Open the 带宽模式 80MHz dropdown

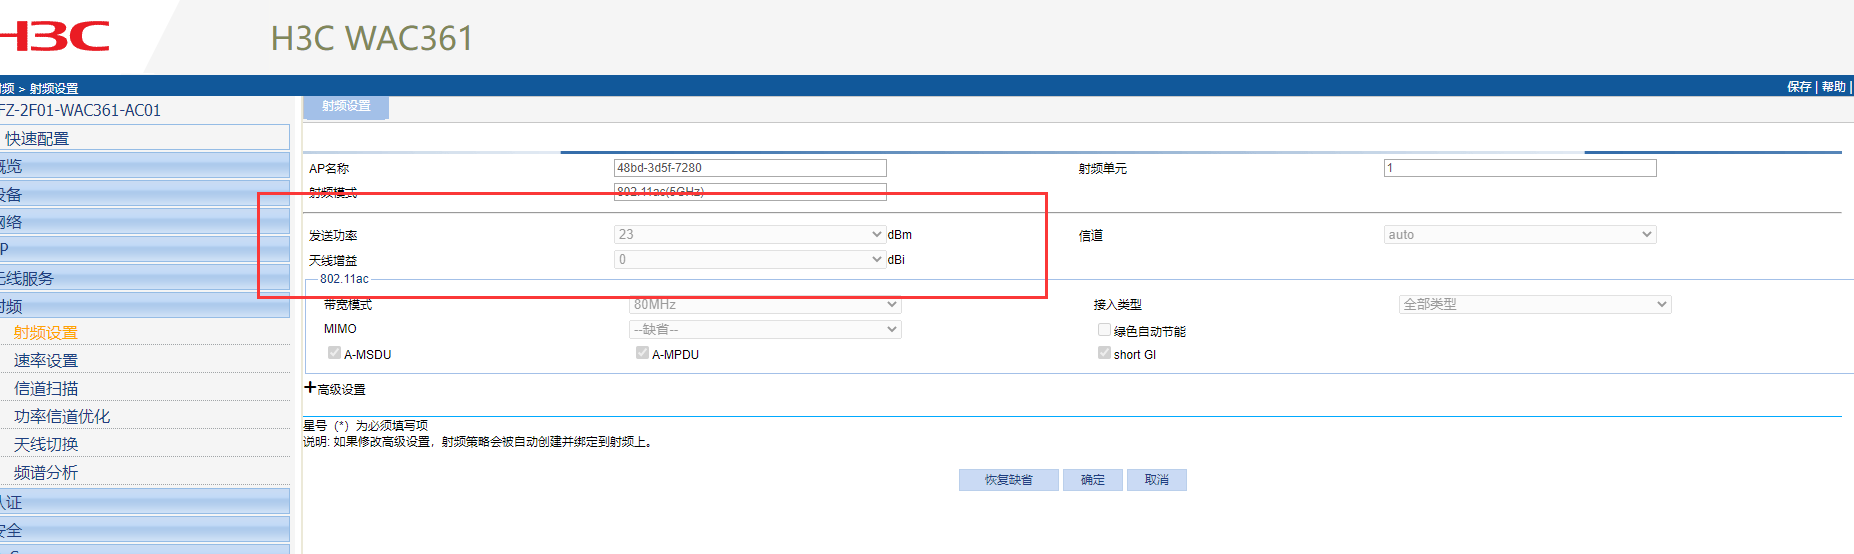(x=765, y=304)
